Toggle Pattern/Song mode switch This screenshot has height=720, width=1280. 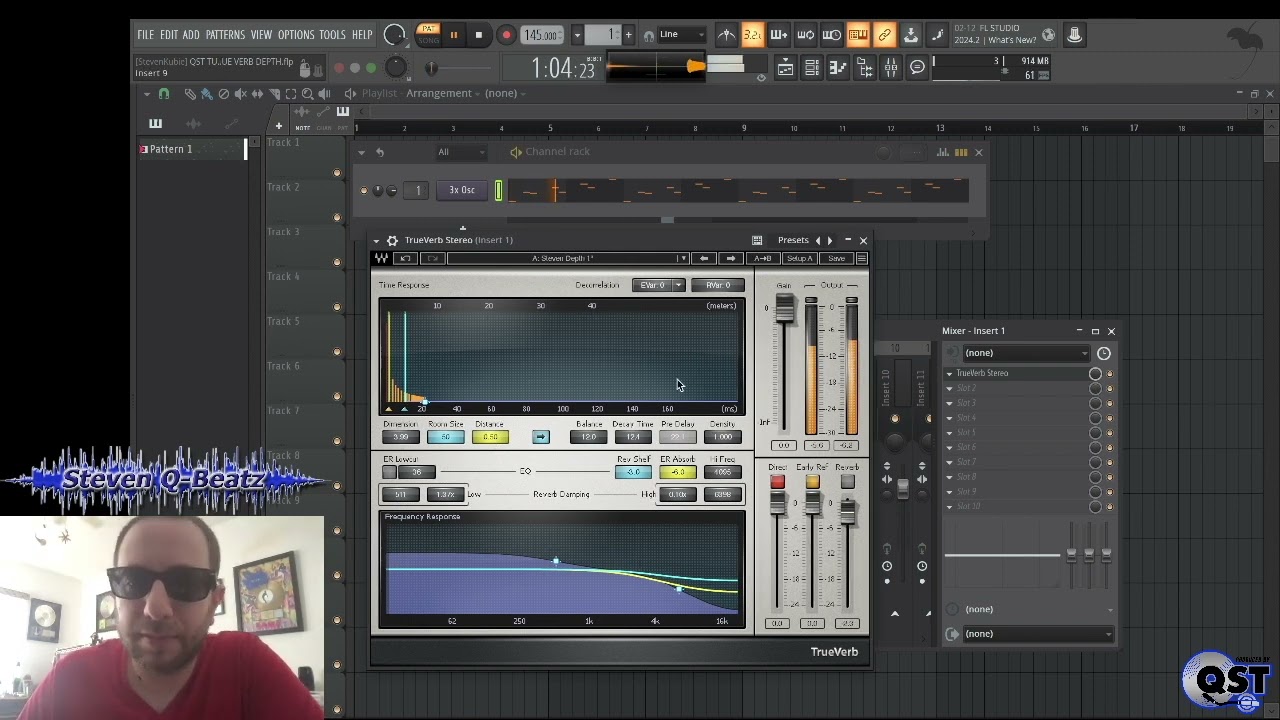[x=427, y=34]
